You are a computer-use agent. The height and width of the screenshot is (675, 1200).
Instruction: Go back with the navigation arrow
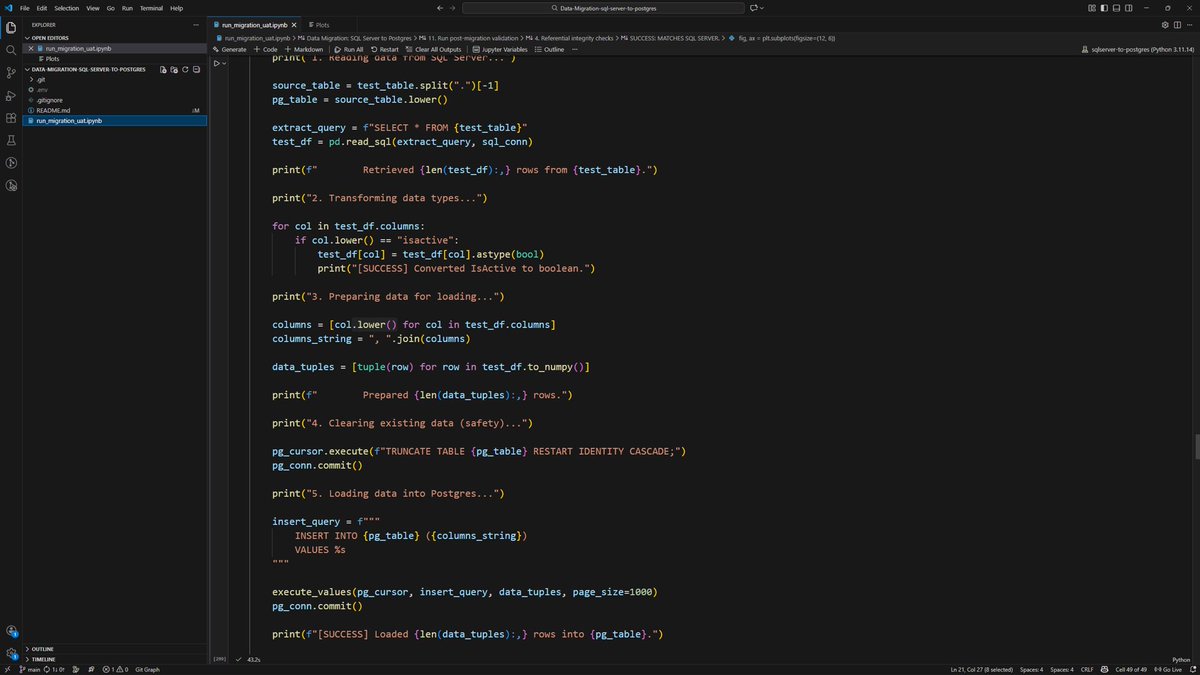click(x=441, y=7)
